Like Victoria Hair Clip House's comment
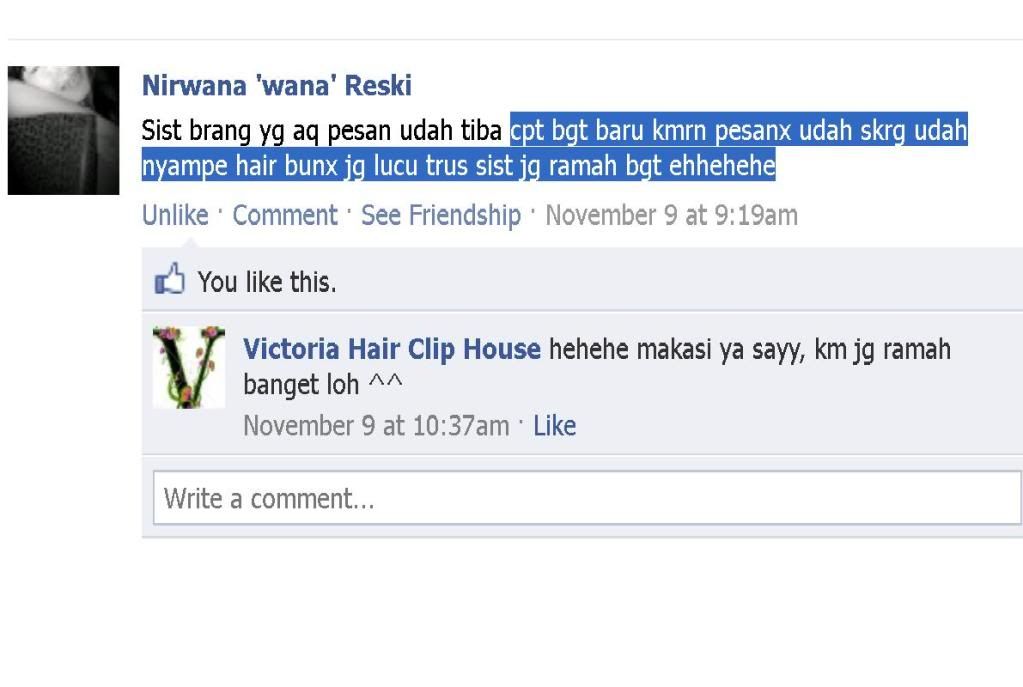The width and height of the screenshot is (1023, 687). [555, 425]
